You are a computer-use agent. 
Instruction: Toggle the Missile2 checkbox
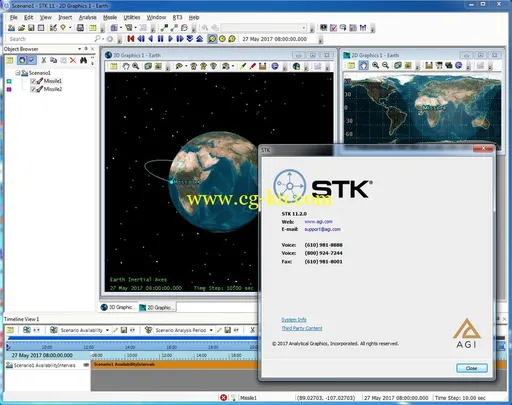pyautogui.click(x=33, y=89)
